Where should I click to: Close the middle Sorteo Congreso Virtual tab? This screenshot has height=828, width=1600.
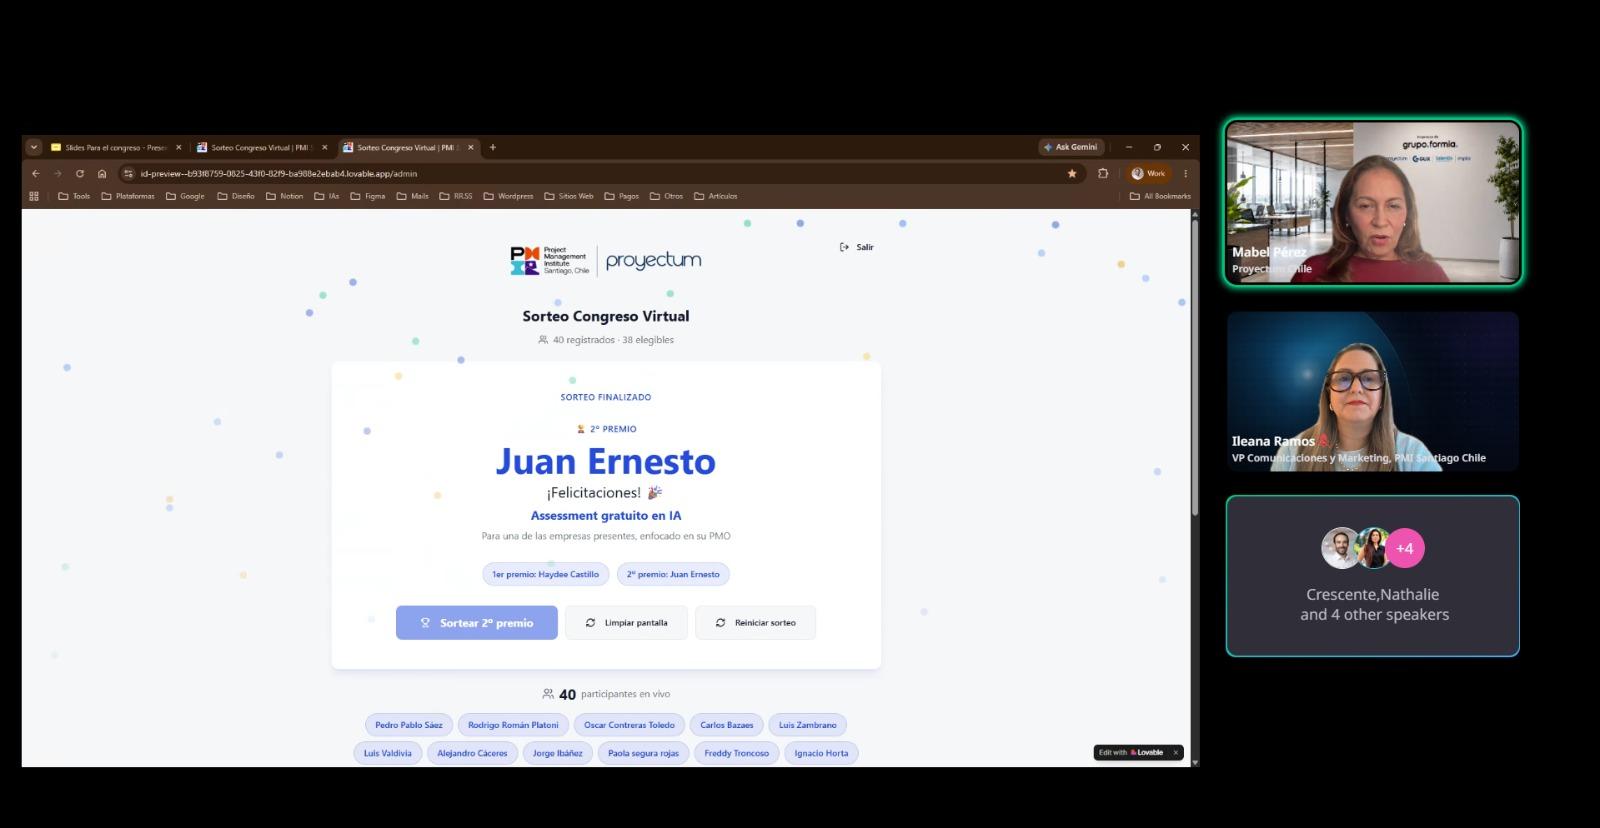click(324, 147)
